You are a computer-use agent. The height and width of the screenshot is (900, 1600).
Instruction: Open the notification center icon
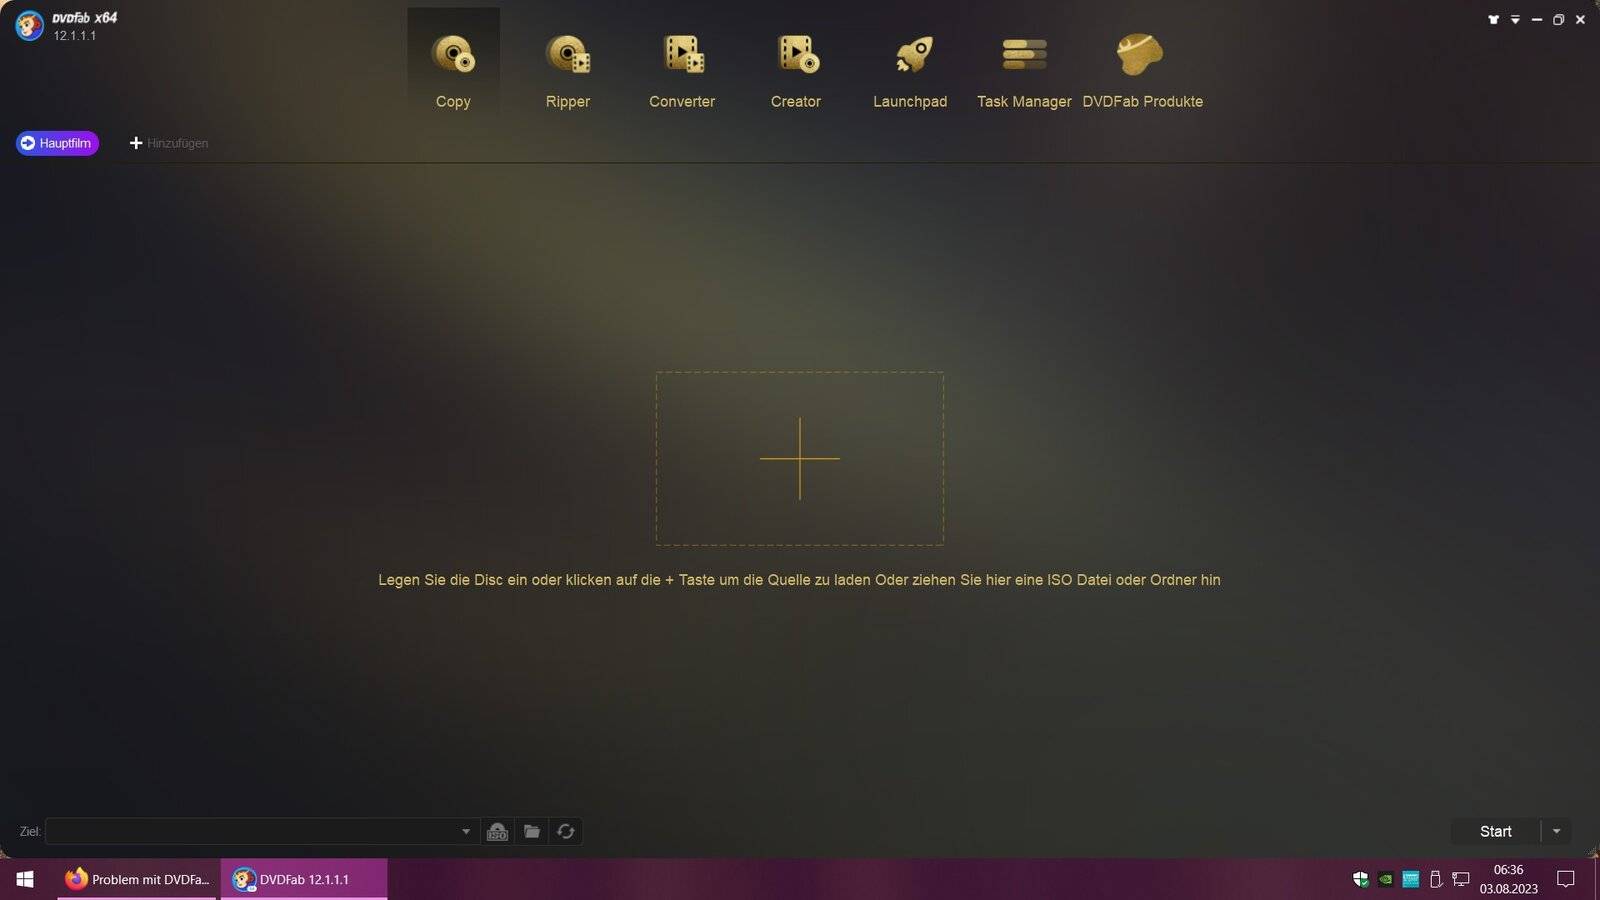pos(1566,879)
